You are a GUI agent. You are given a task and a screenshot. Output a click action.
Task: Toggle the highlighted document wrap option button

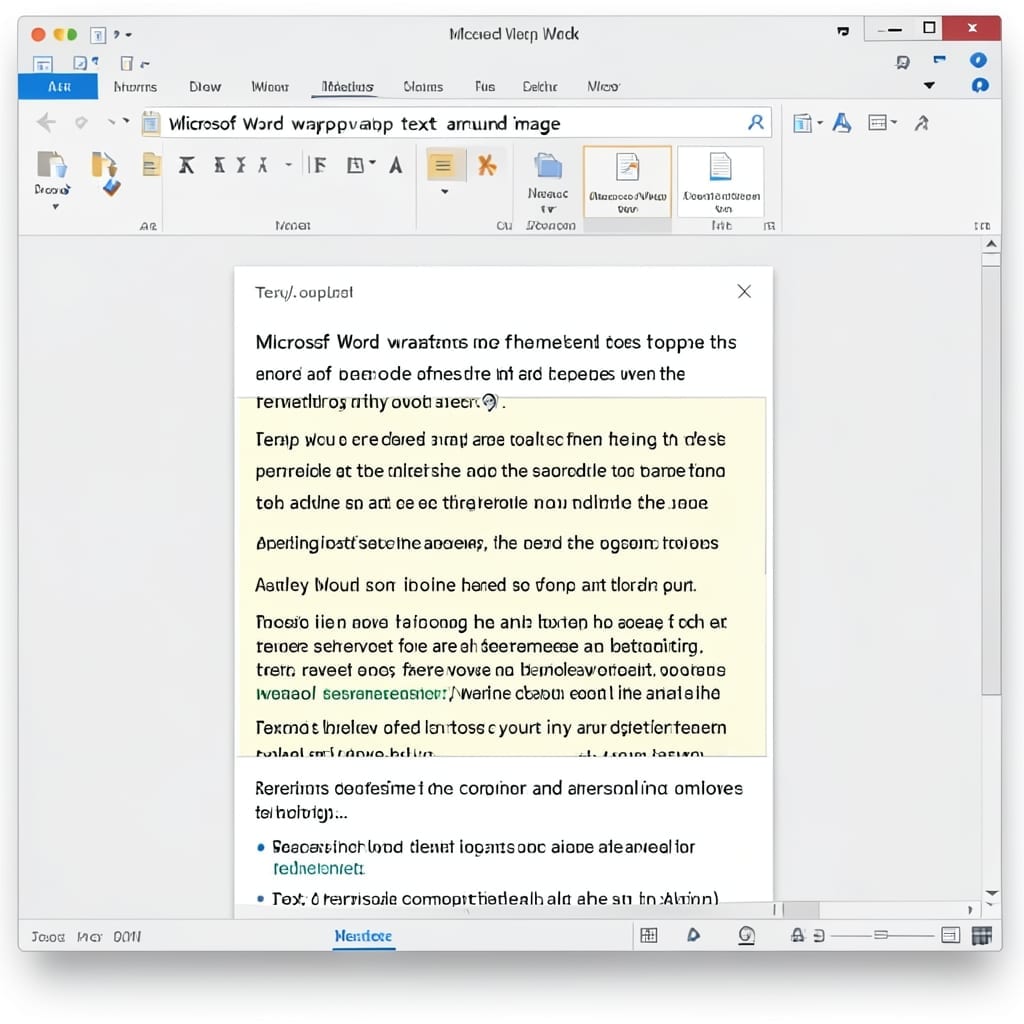point(627,182)
